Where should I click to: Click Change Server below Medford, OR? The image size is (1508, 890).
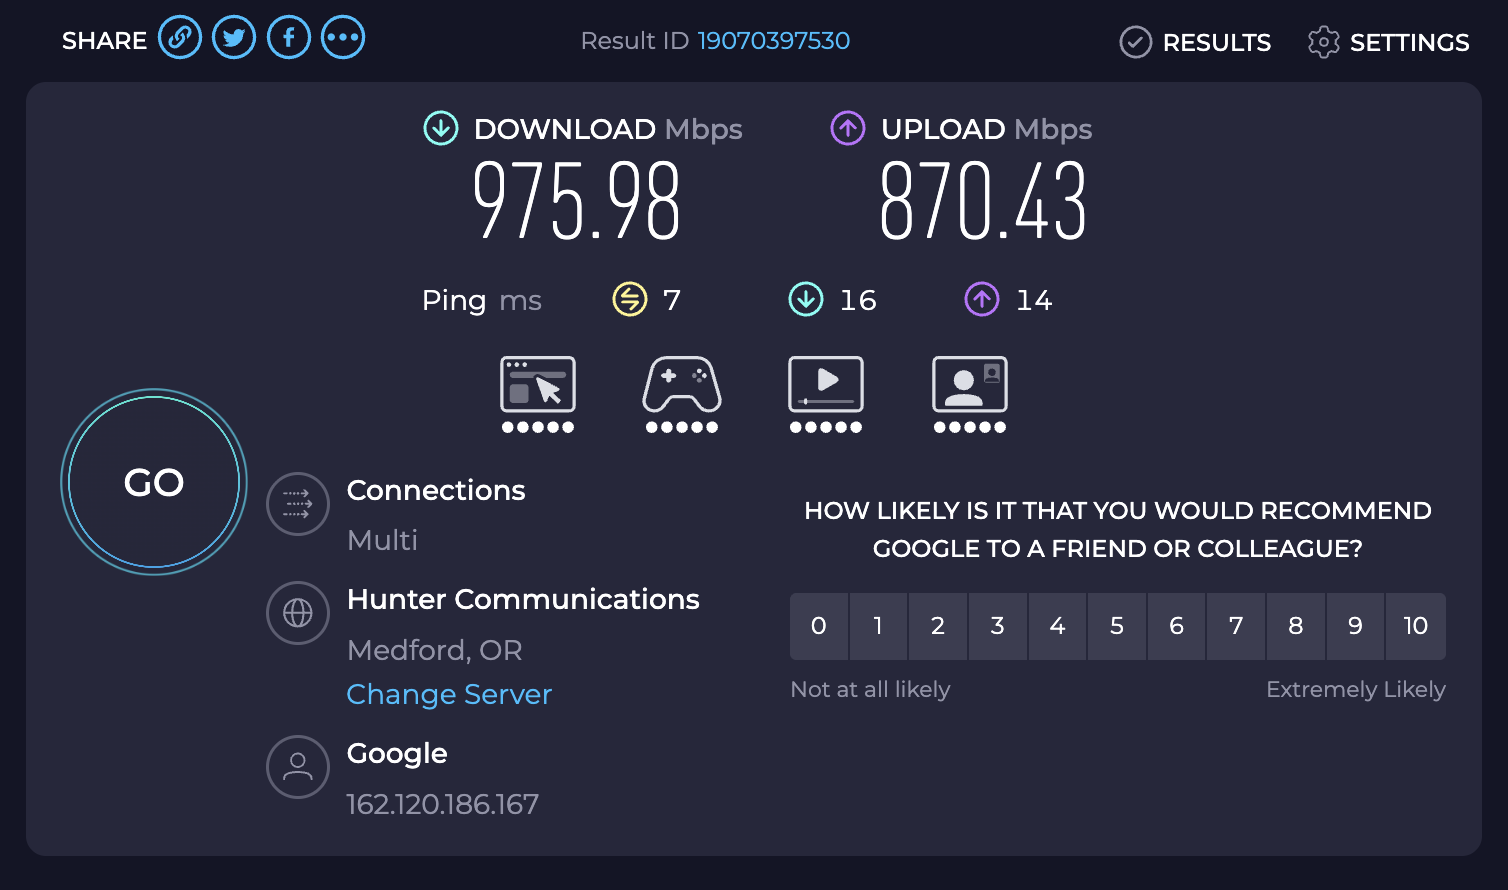coord(449,694)
